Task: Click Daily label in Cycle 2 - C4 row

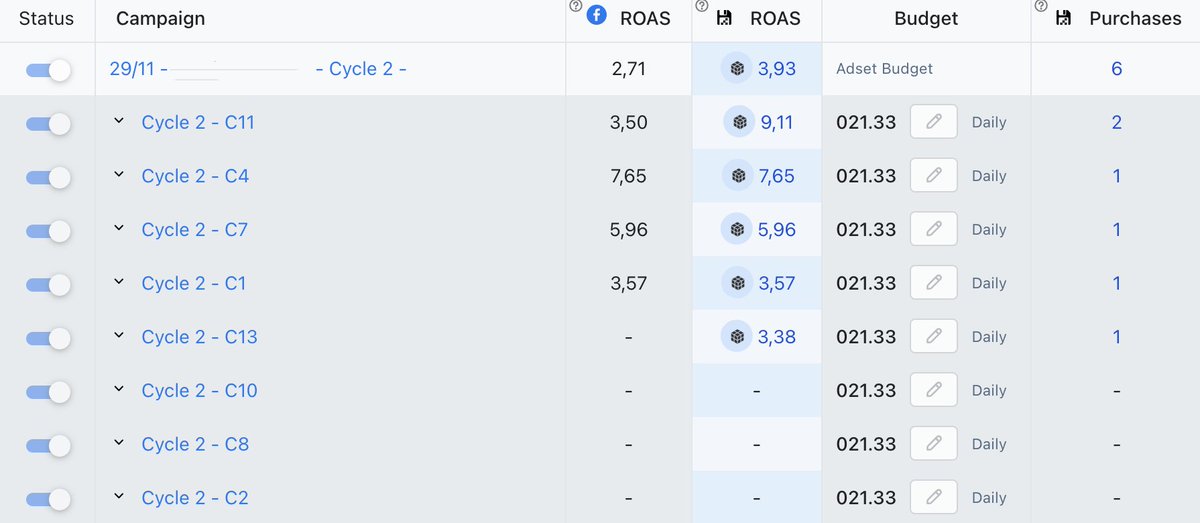Action: click(989, 176)
